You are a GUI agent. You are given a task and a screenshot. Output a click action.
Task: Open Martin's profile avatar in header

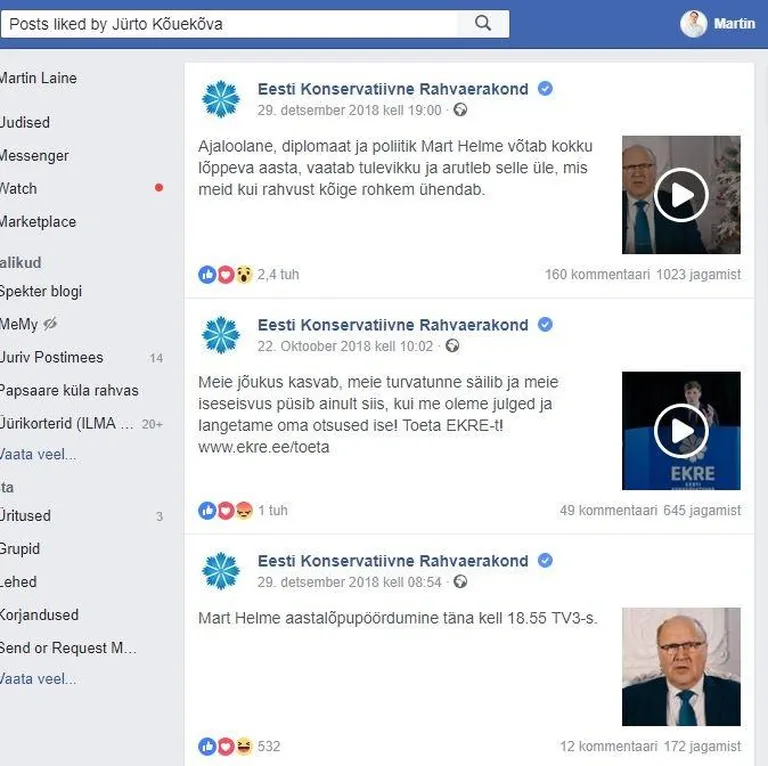tap(694, 24)
